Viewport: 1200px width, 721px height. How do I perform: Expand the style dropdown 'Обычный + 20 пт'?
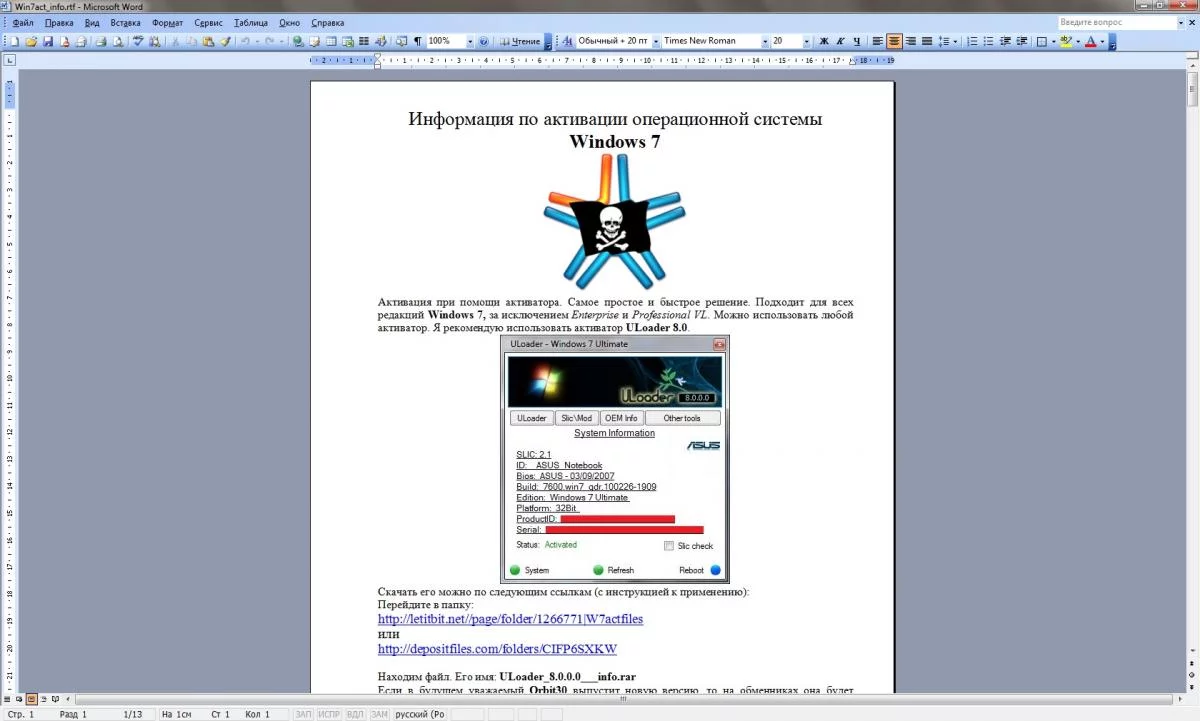655,41
